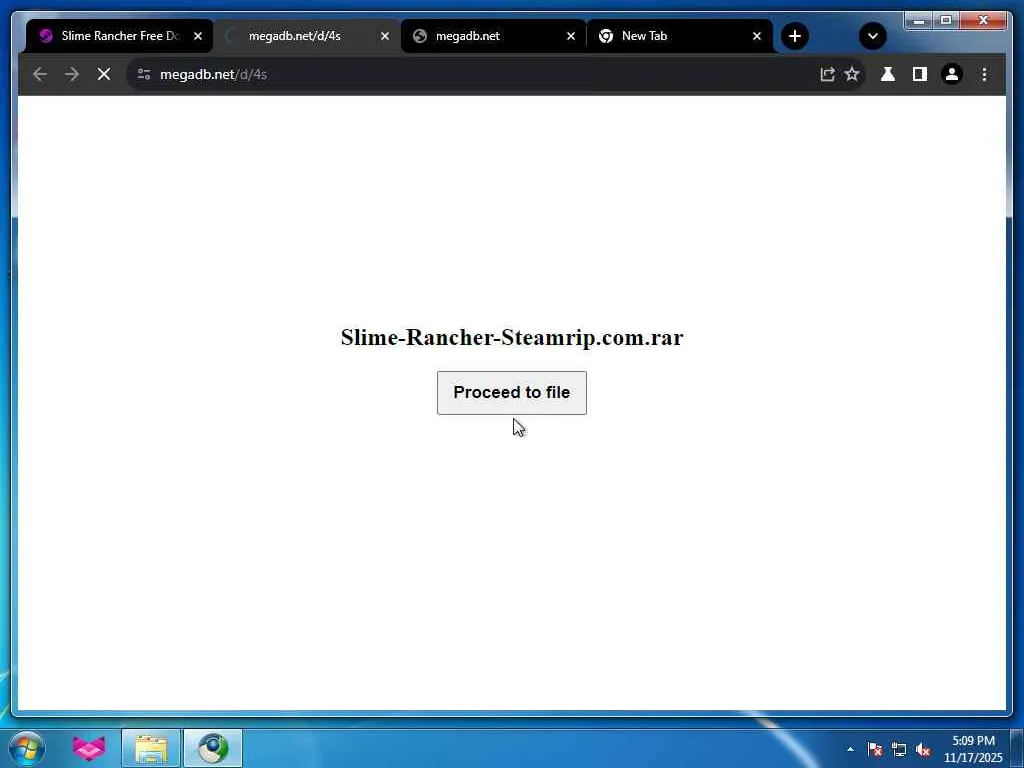Image resolution: width=1024 pixels, height=768 pixels.
Task: Launch the pink fox app in taskbar
Action: [89, 748]
